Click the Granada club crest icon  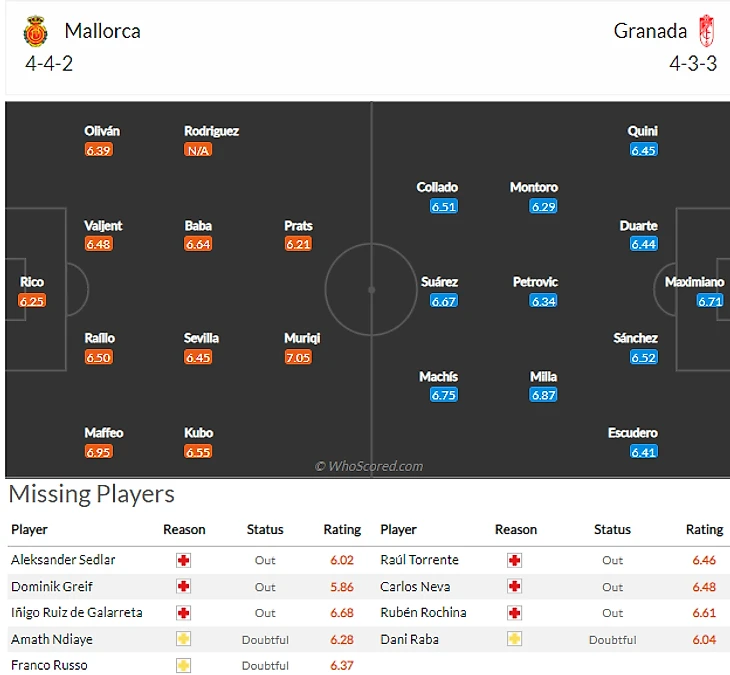point(706,31)
